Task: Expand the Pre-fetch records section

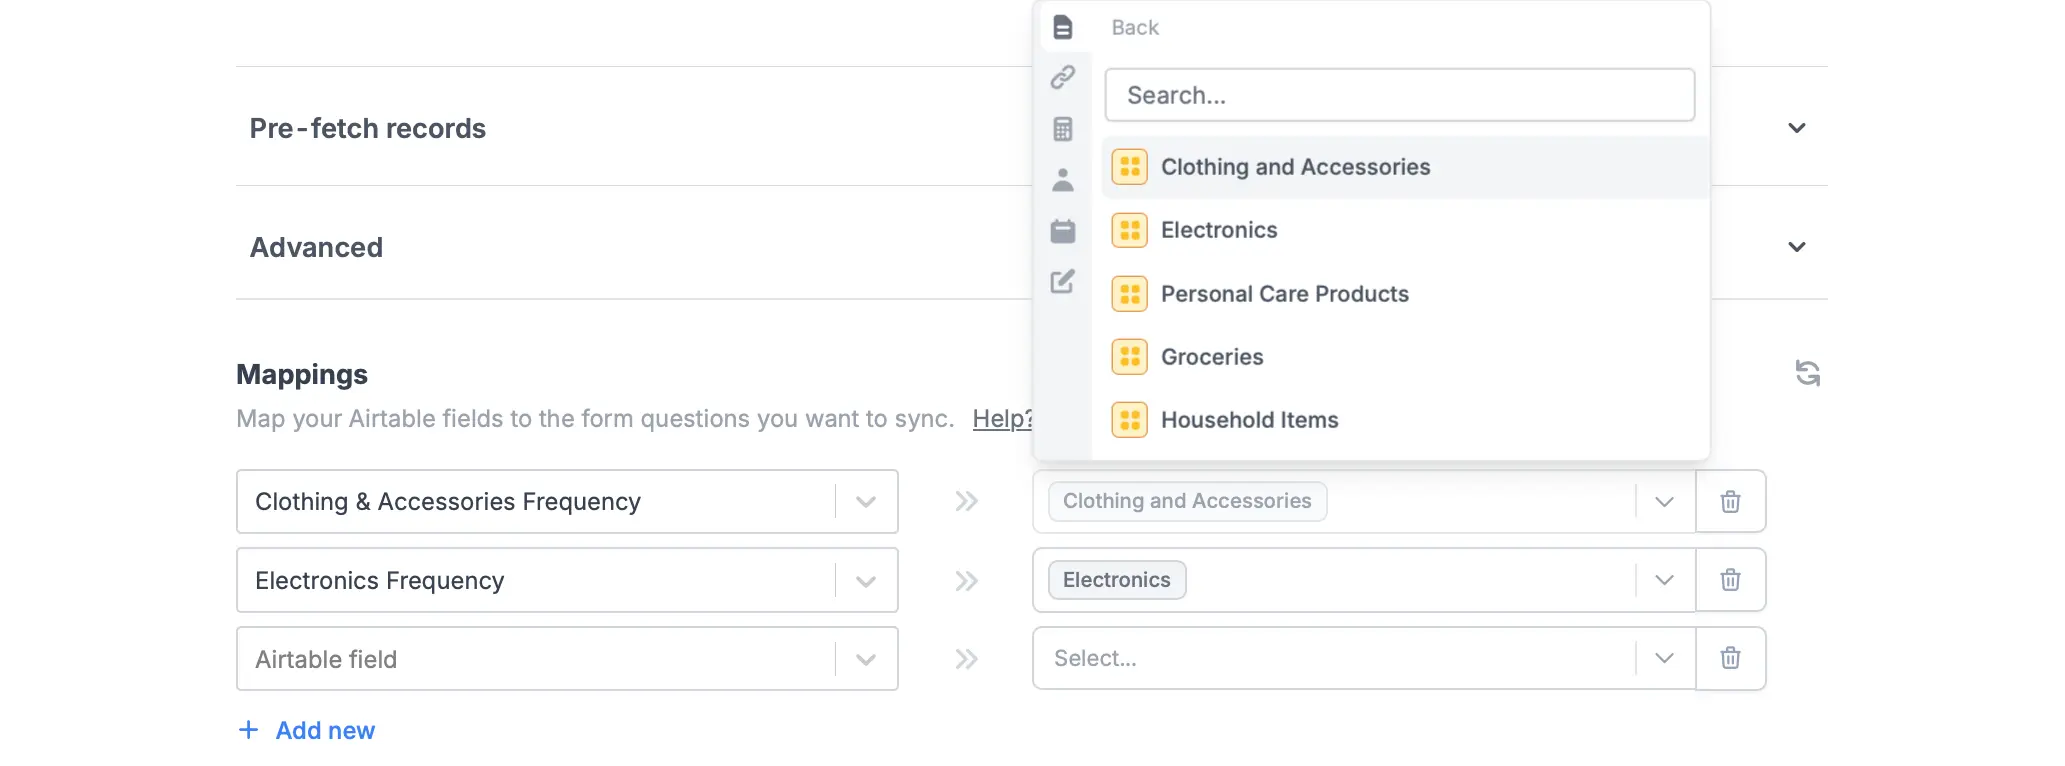Action: tap(1797, 128)
